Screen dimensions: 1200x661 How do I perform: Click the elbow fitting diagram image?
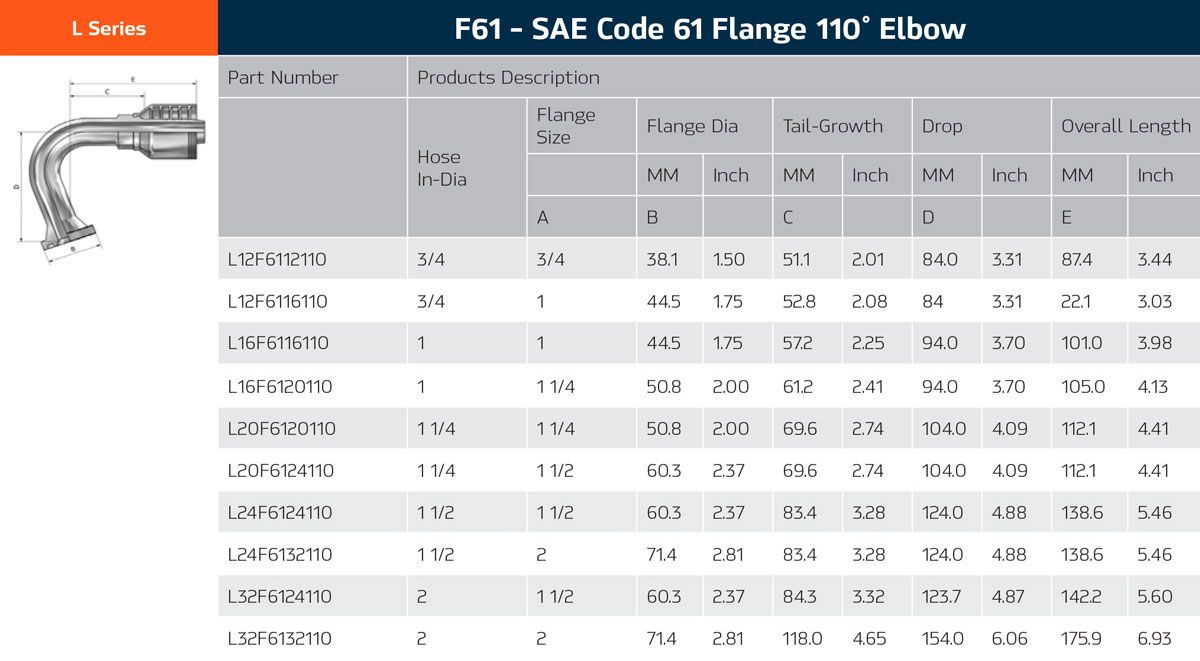[108, 168]
